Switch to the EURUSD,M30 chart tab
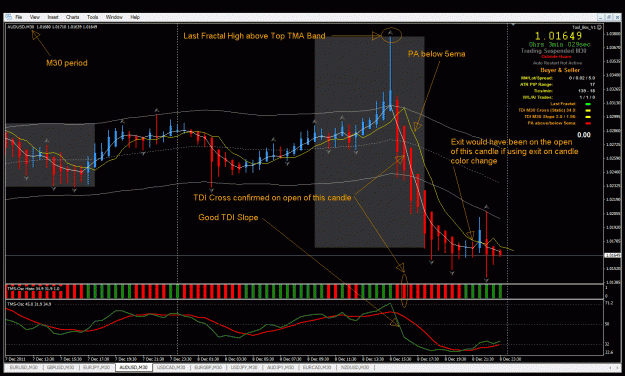 [x=24, y=367]
